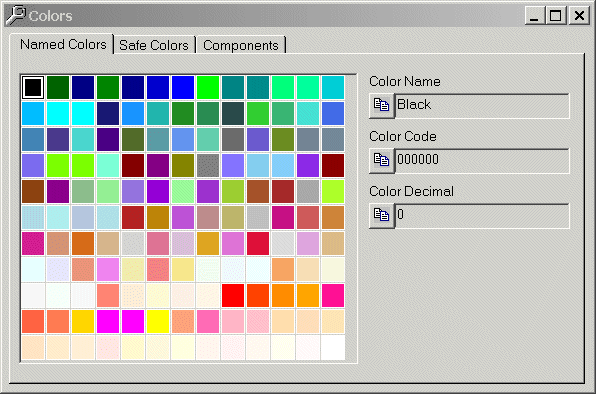This screenshot has height=394, width=596.
Task: Select the bright yellow swatch
Action: 158,321
